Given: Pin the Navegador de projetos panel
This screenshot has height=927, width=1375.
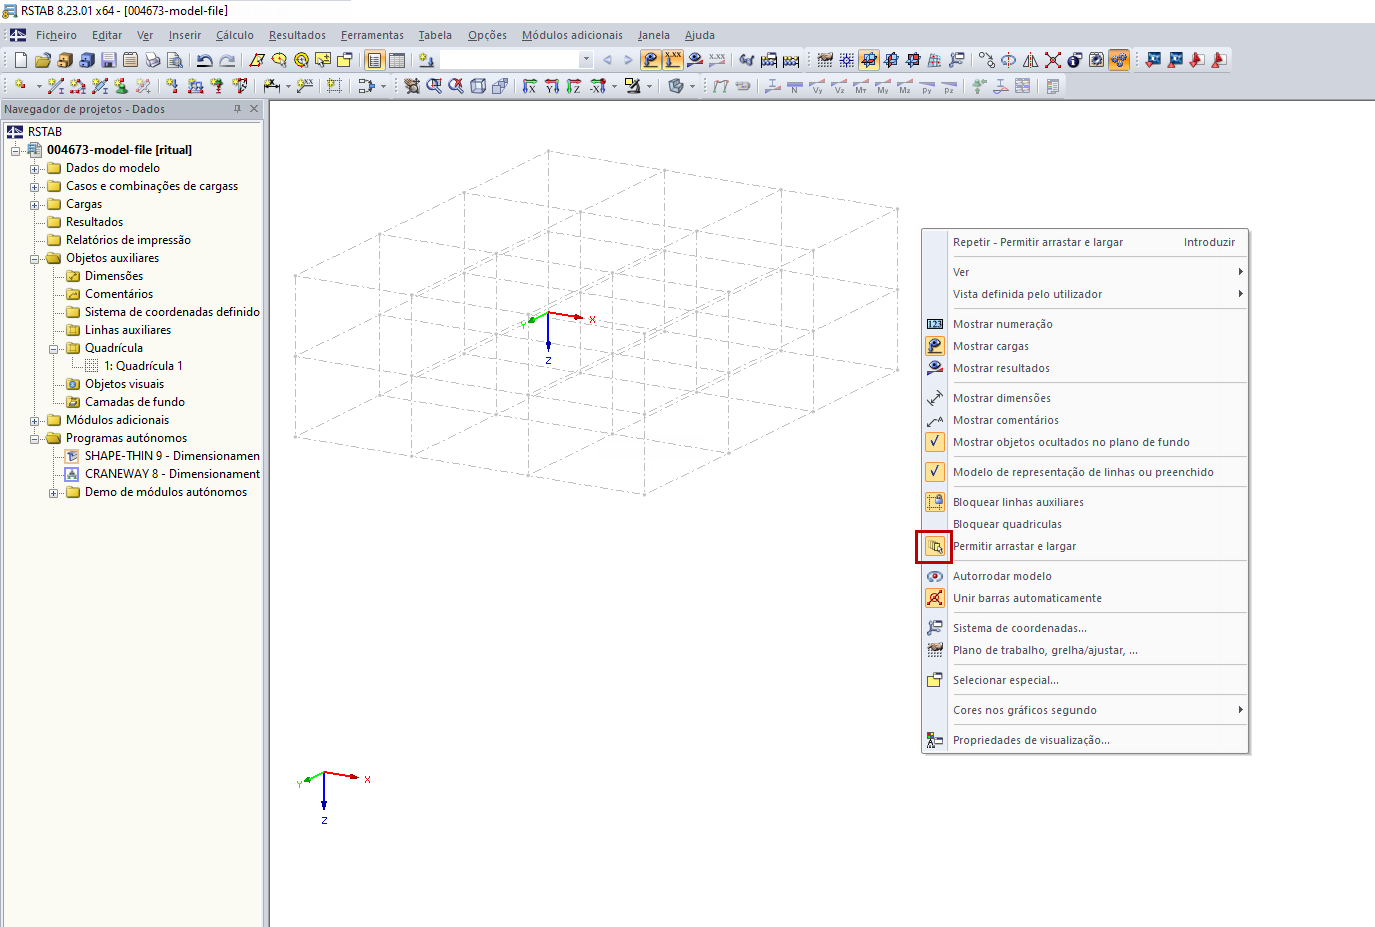Looking at the screenshot, I should 237,109.
